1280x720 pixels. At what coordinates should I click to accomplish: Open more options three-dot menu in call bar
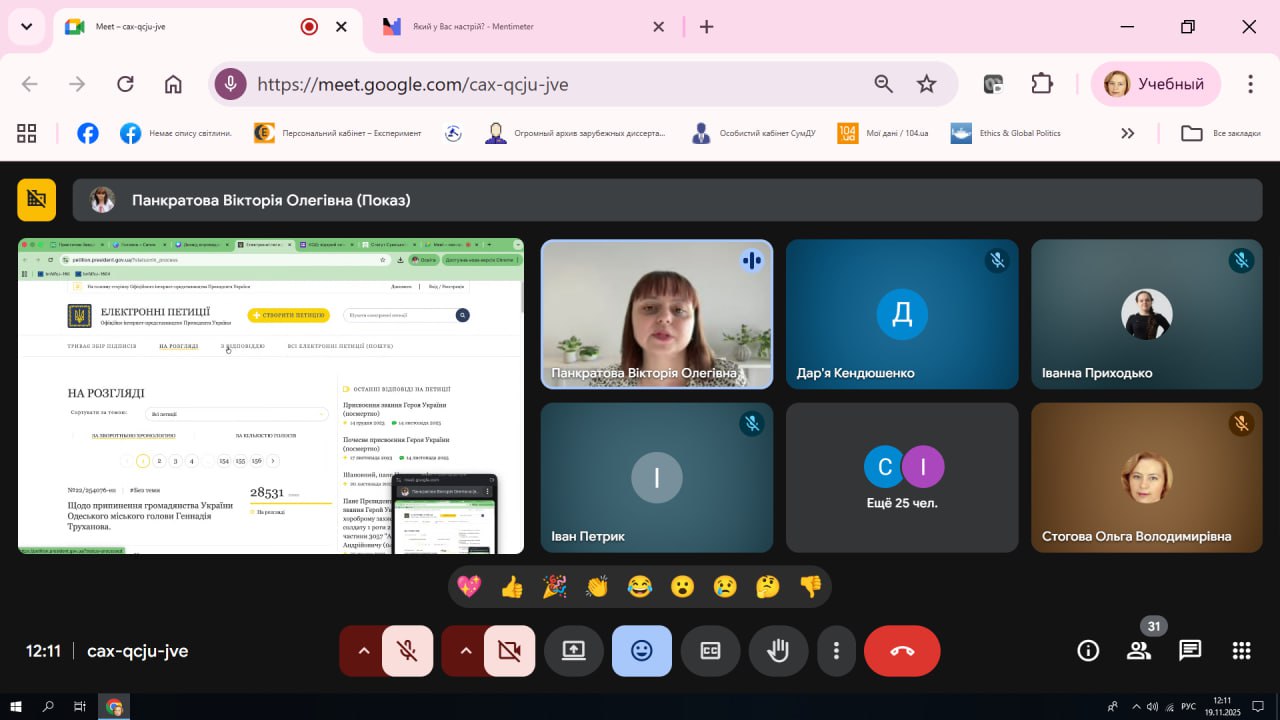836,651
